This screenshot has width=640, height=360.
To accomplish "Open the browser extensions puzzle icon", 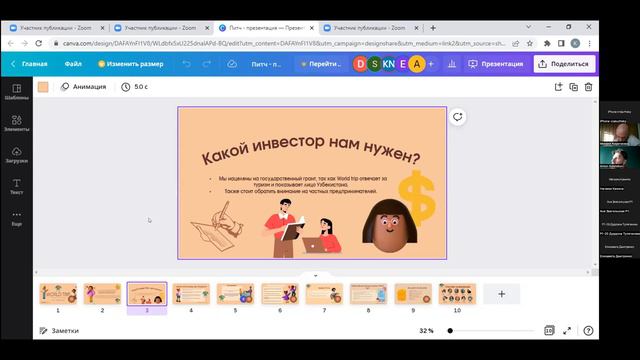I will pyautogui.click(x=547, y=43).
